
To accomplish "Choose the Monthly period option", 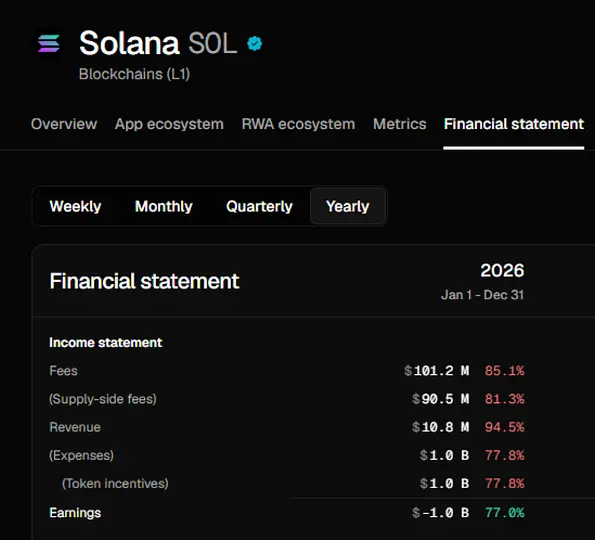I will point(164,206).
